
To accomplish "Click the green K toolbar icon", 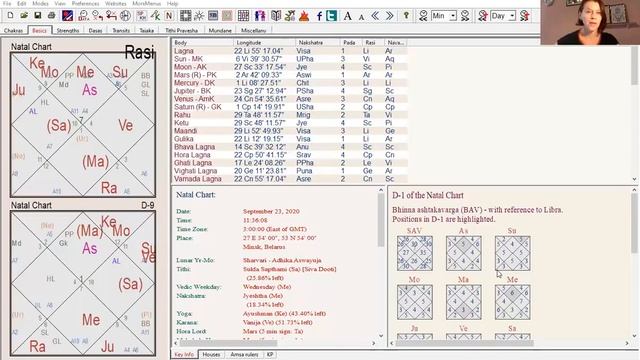I will tap(156, 16).
